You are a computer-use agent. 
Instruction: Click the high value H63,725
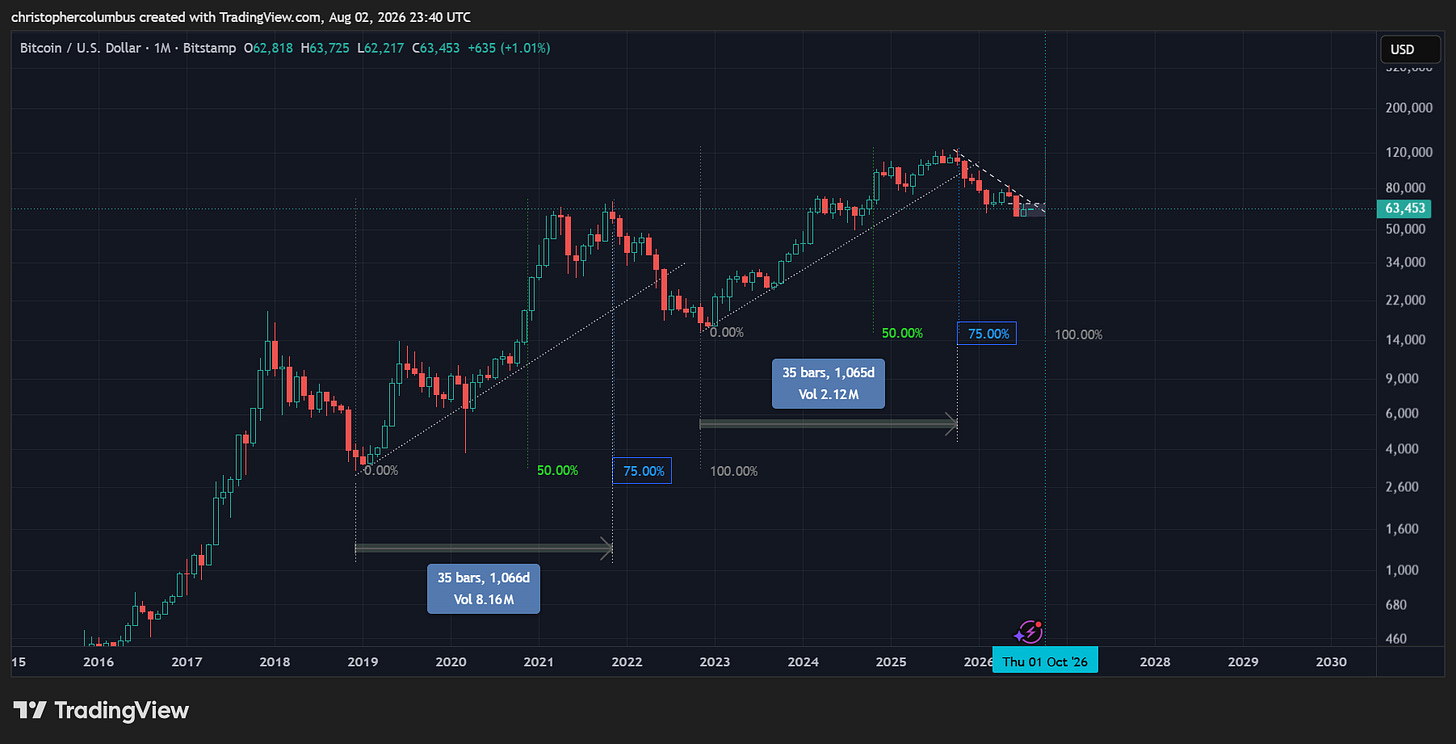(325, 48)
